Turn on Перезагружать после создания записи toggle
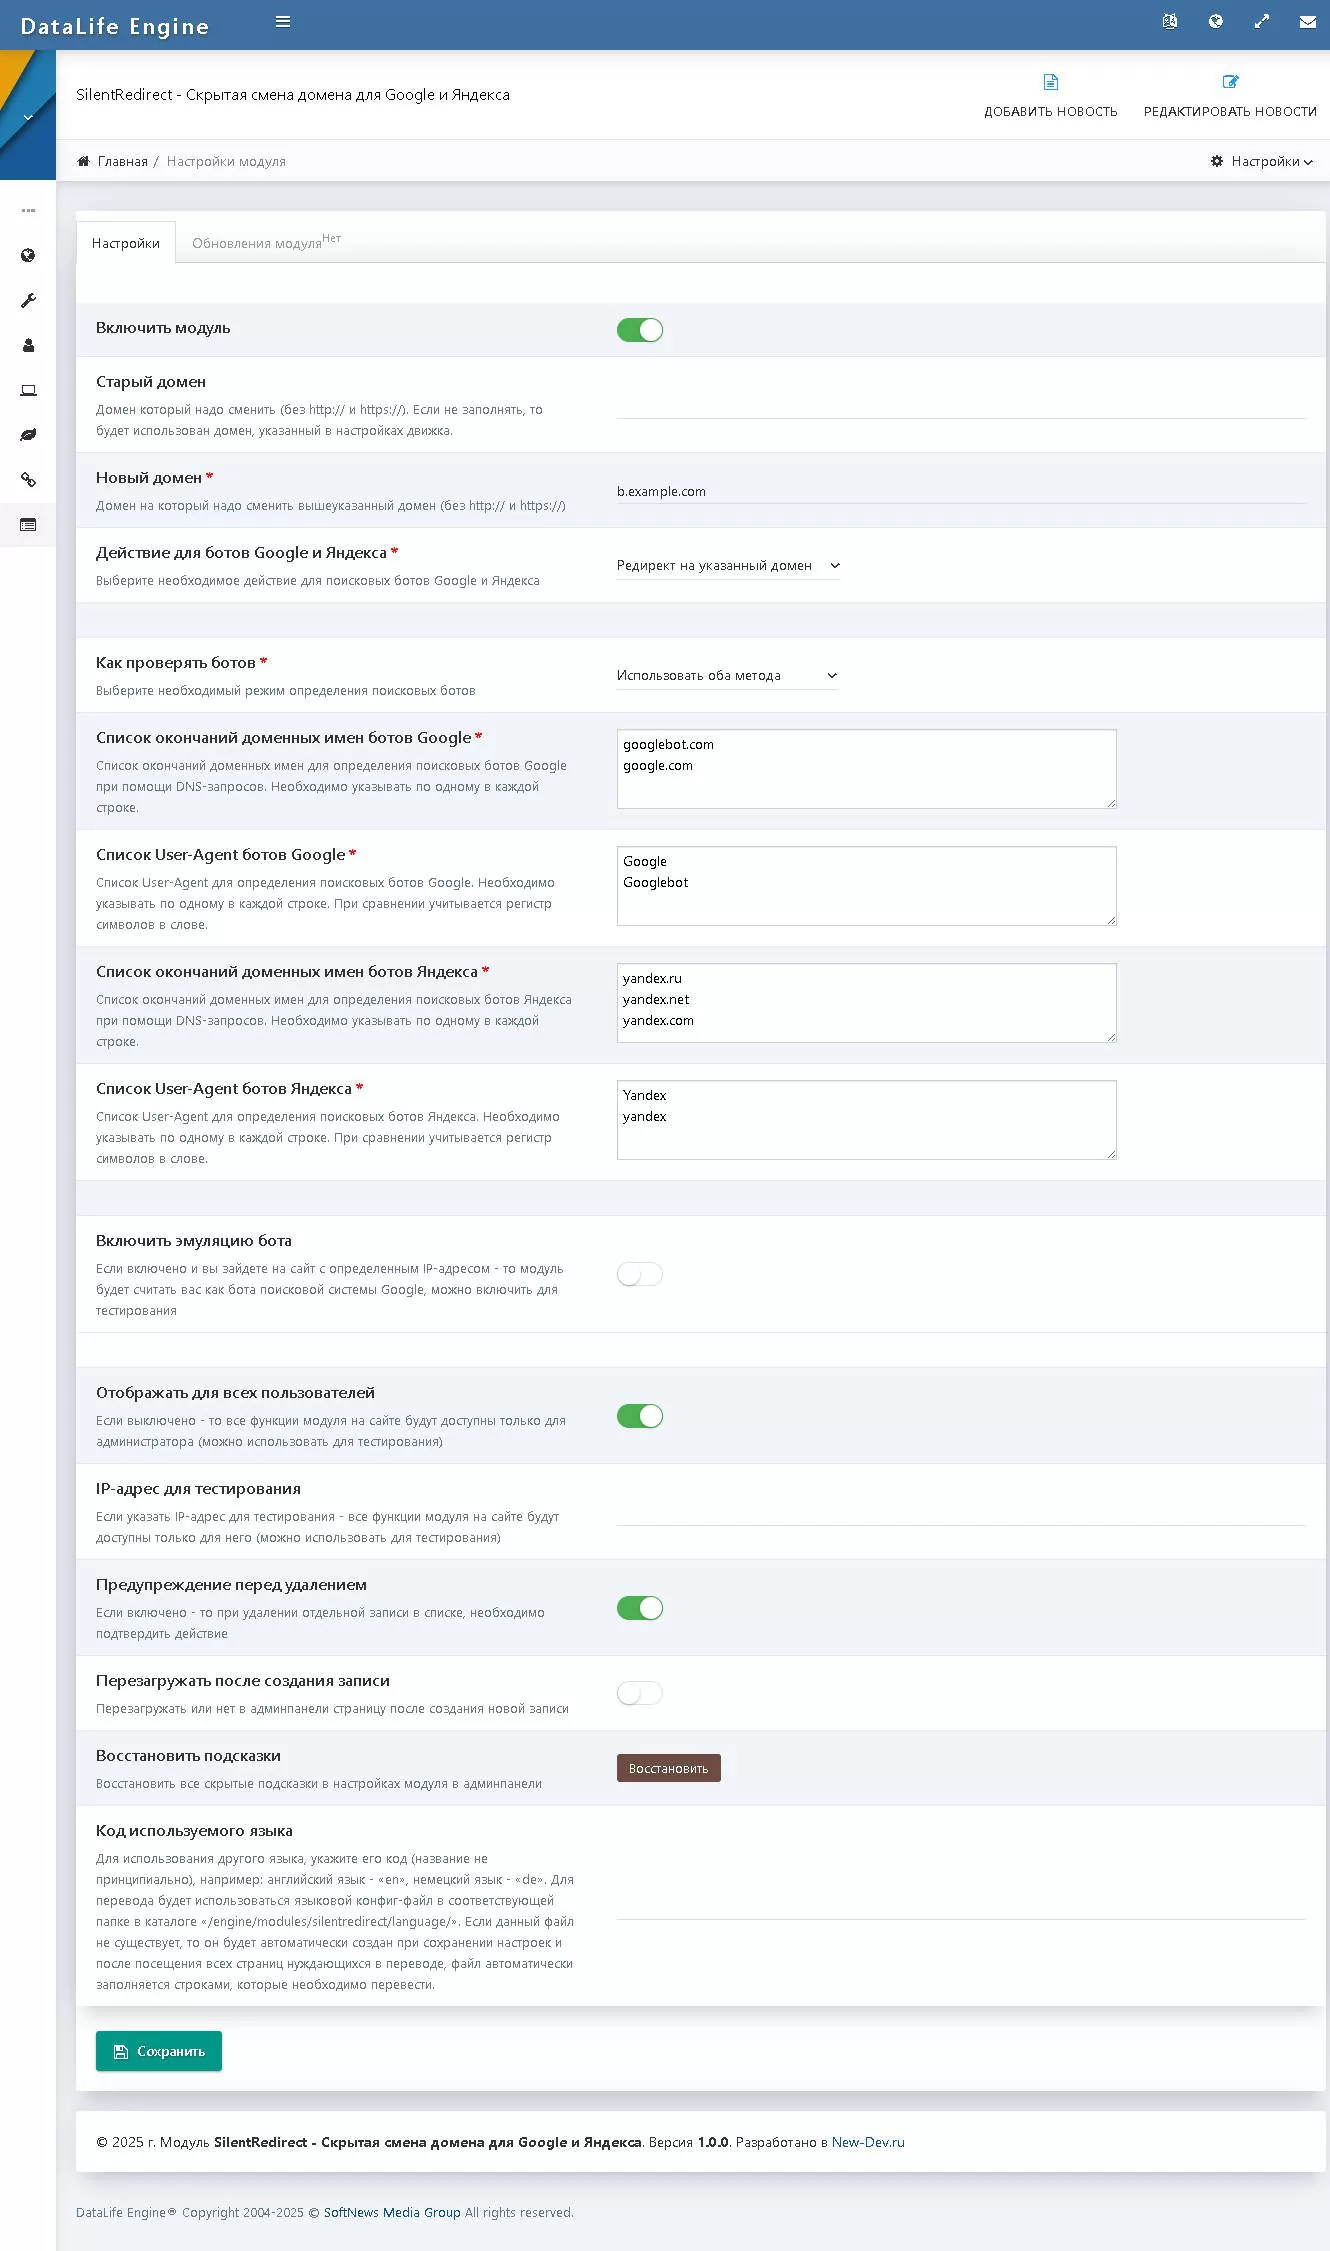 pos(640,1693)
